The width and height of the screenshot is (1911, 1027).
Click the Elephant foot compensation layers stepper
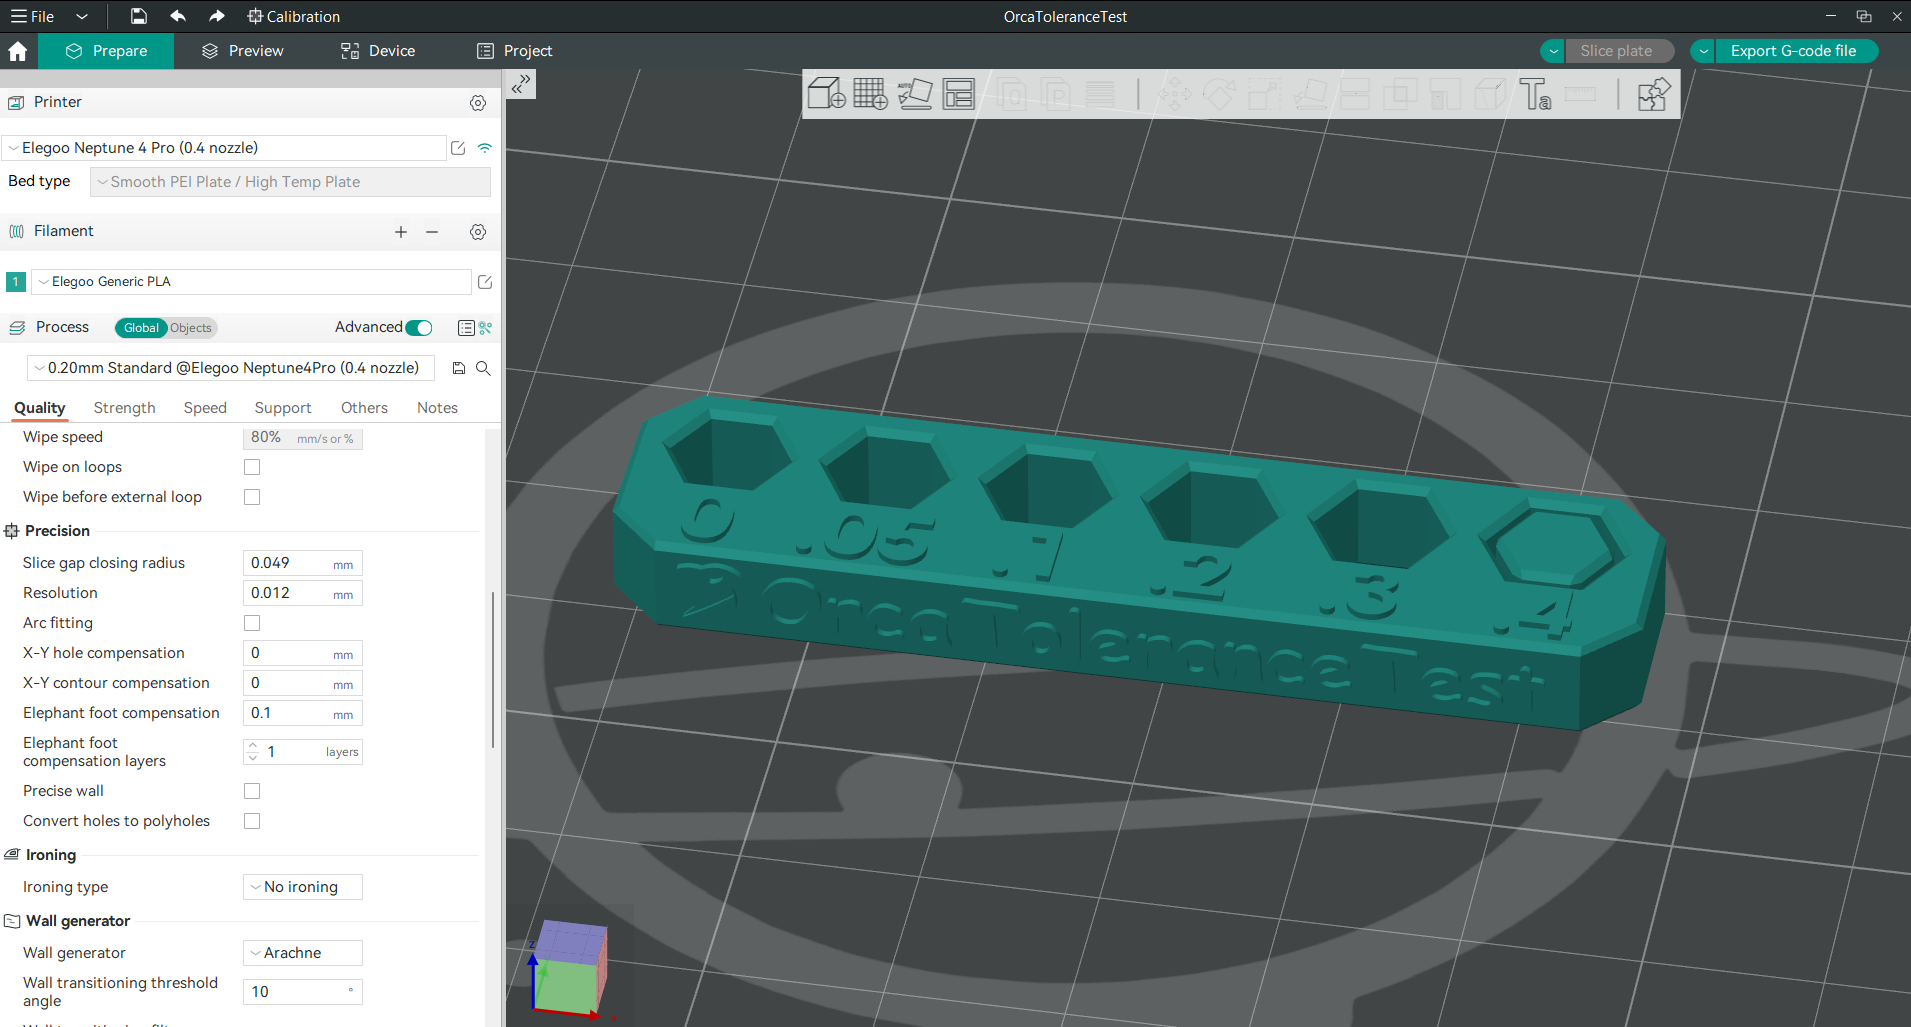252,752
